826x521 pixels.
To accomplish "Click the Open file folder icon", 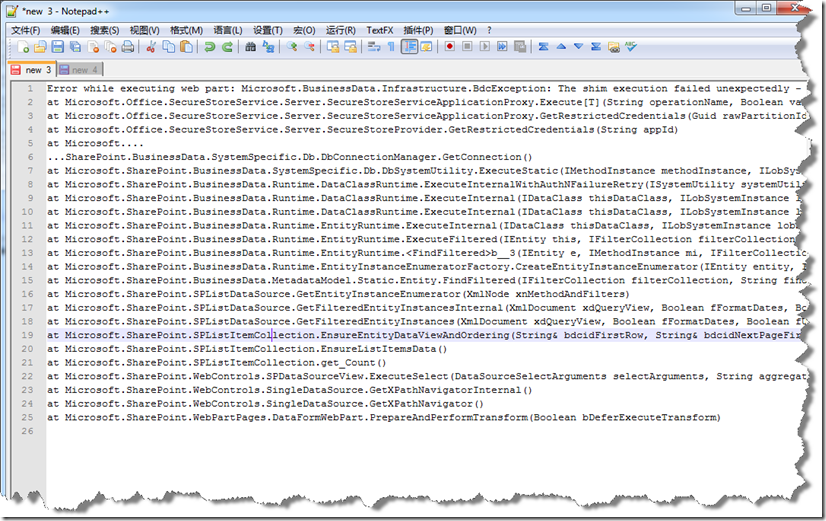I will point(41,47).
